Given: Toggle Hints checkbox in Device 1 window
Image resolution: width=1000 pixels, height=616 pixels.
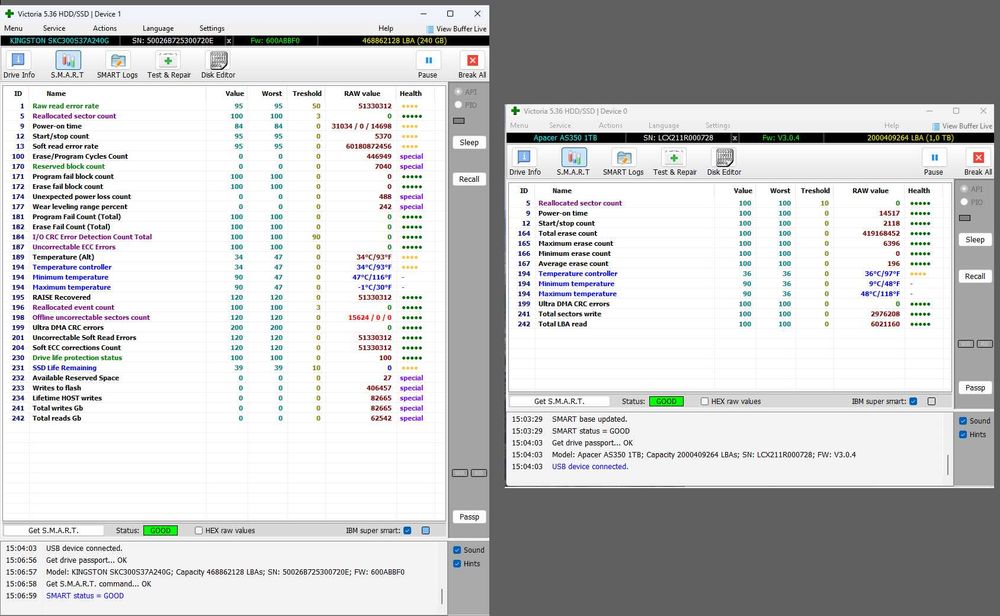Looking at the screenshot, I should pyautogui.click(x=457, y=564).
